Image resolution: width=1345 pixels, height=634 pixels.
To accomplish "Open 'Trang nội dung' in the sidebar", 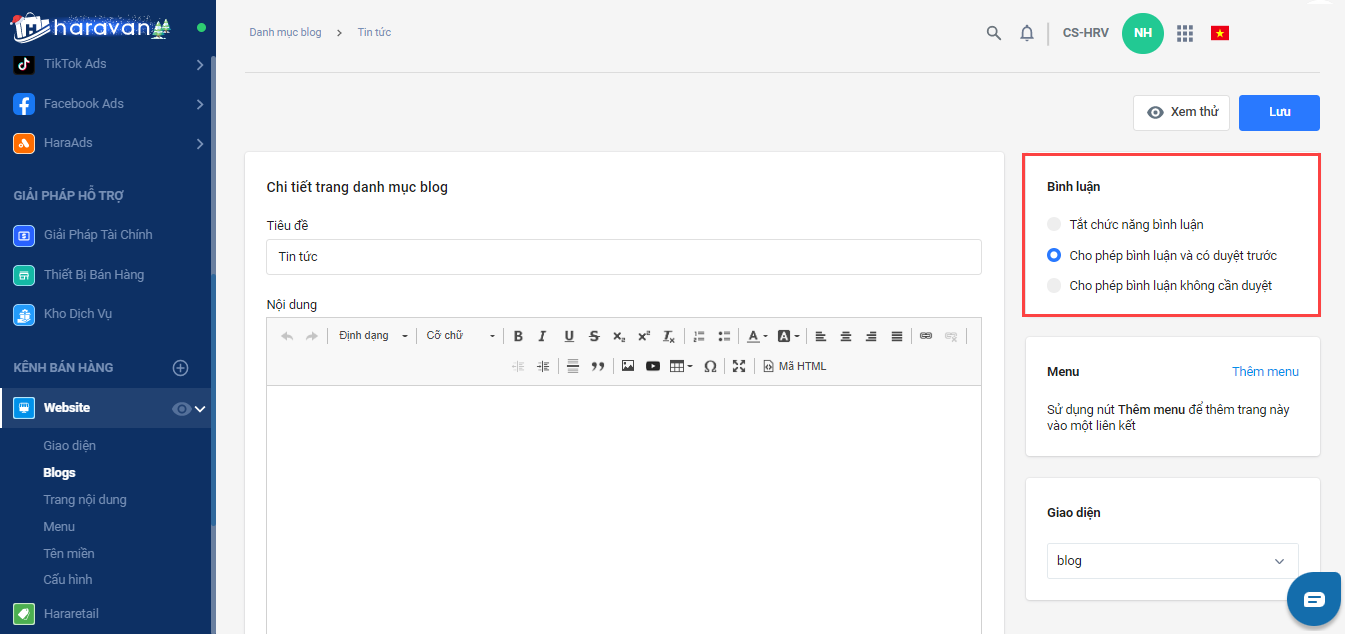I will pos(85,500).
